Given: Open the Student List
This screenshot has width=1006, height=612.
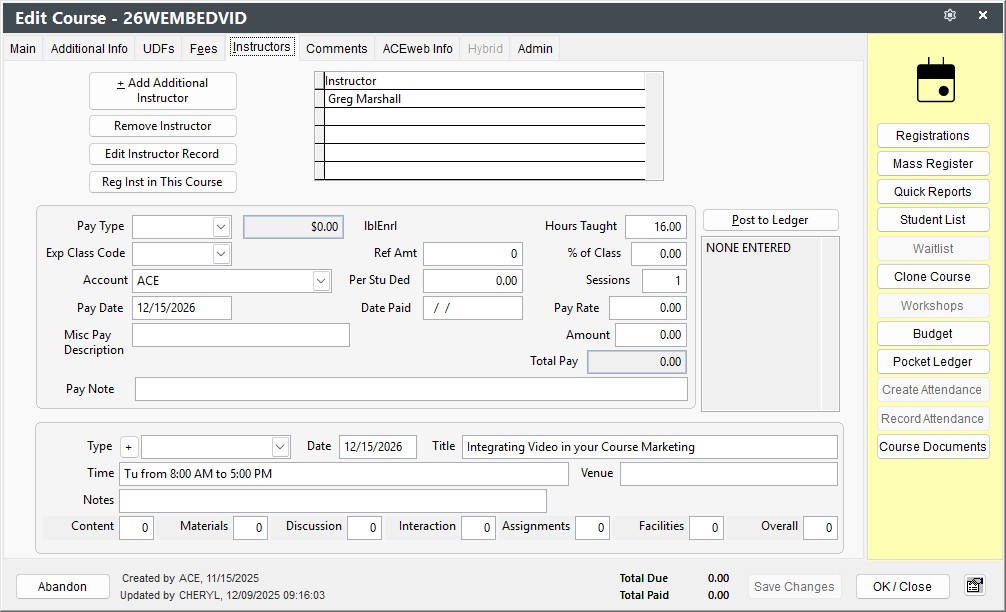Looking at the screenshot, I should [933, 220].
